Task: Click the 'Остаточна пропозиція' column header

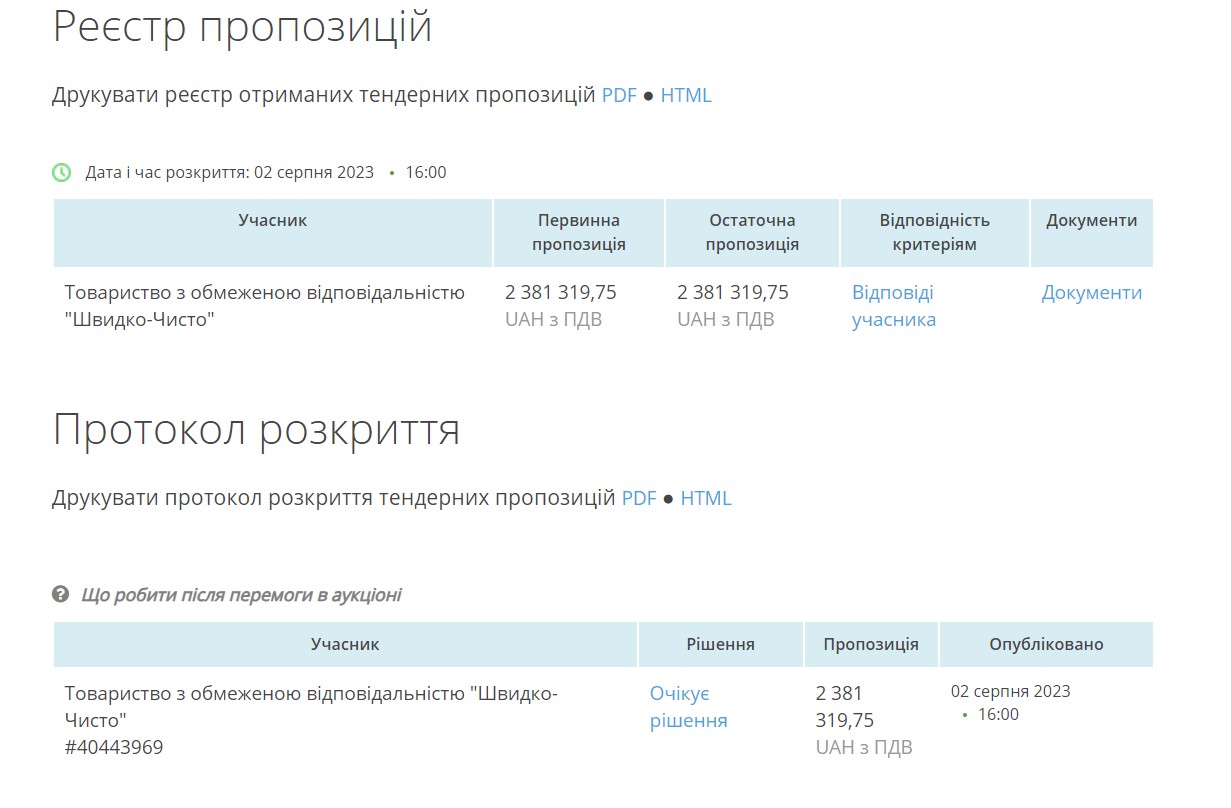Action: (x=752, y=232)
